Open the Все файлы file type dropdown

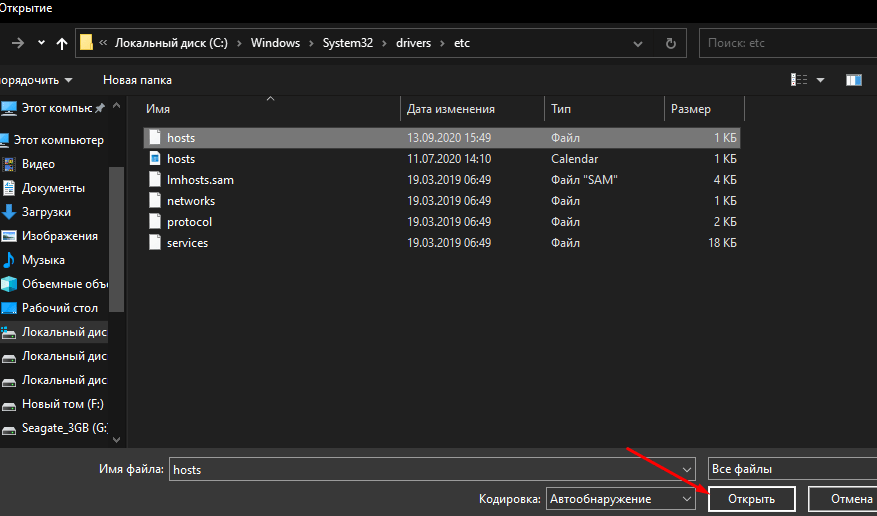click(x=790, y=469)
